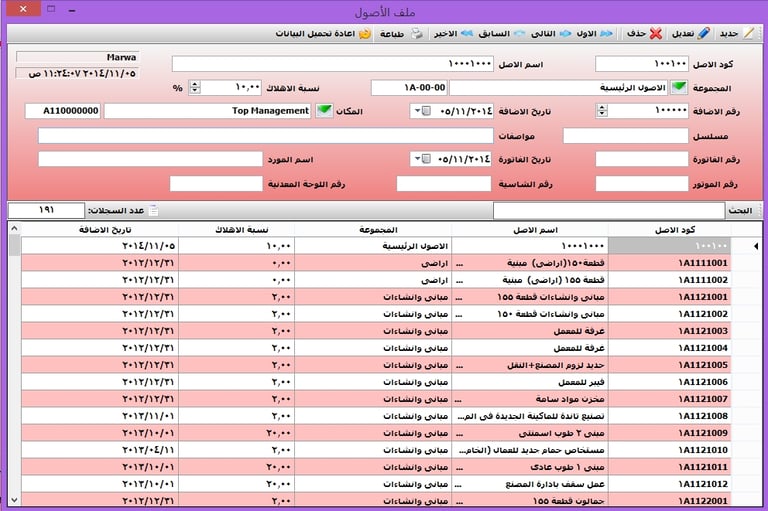768x511 pixels.
Task: Click the جديد (New) pencil icon
Action: point(748,33)
